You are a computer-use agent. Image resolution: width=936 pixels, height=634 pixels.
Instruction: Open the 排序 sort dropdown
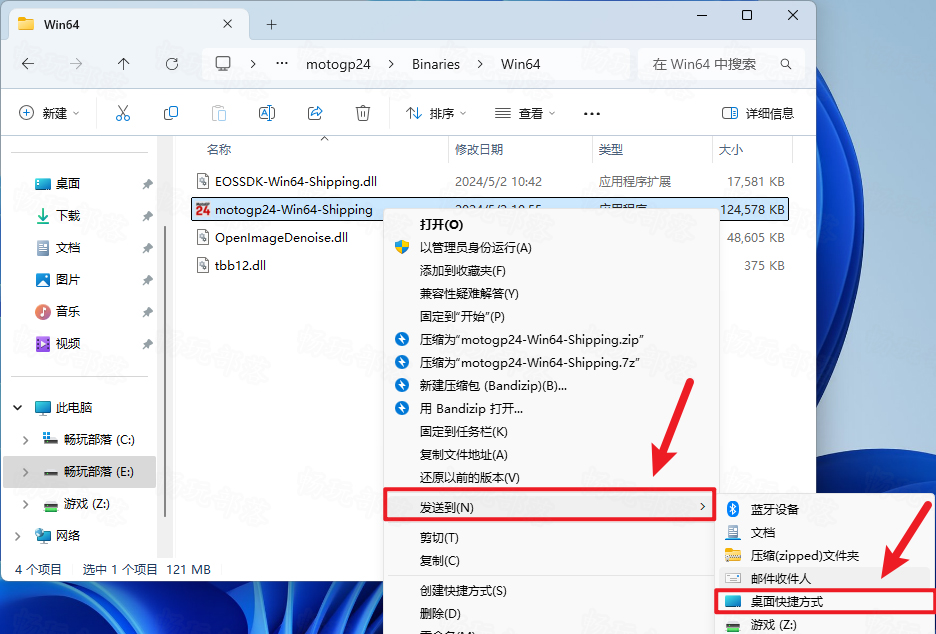click(x=436, y=113)
